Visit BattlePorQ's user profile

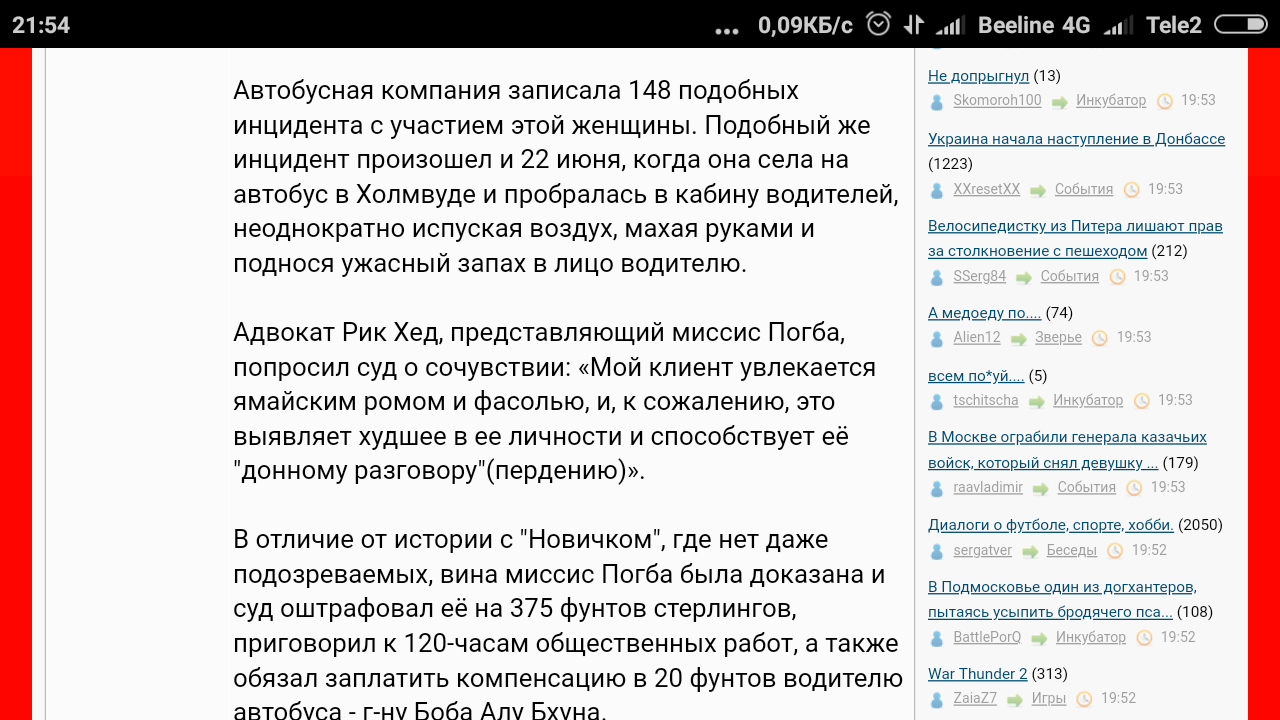(987, 637)
